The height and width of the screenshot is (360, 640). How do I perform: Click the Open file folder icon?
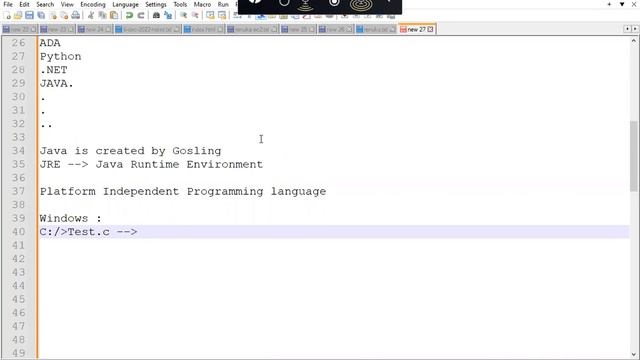(x=18, y=16)
